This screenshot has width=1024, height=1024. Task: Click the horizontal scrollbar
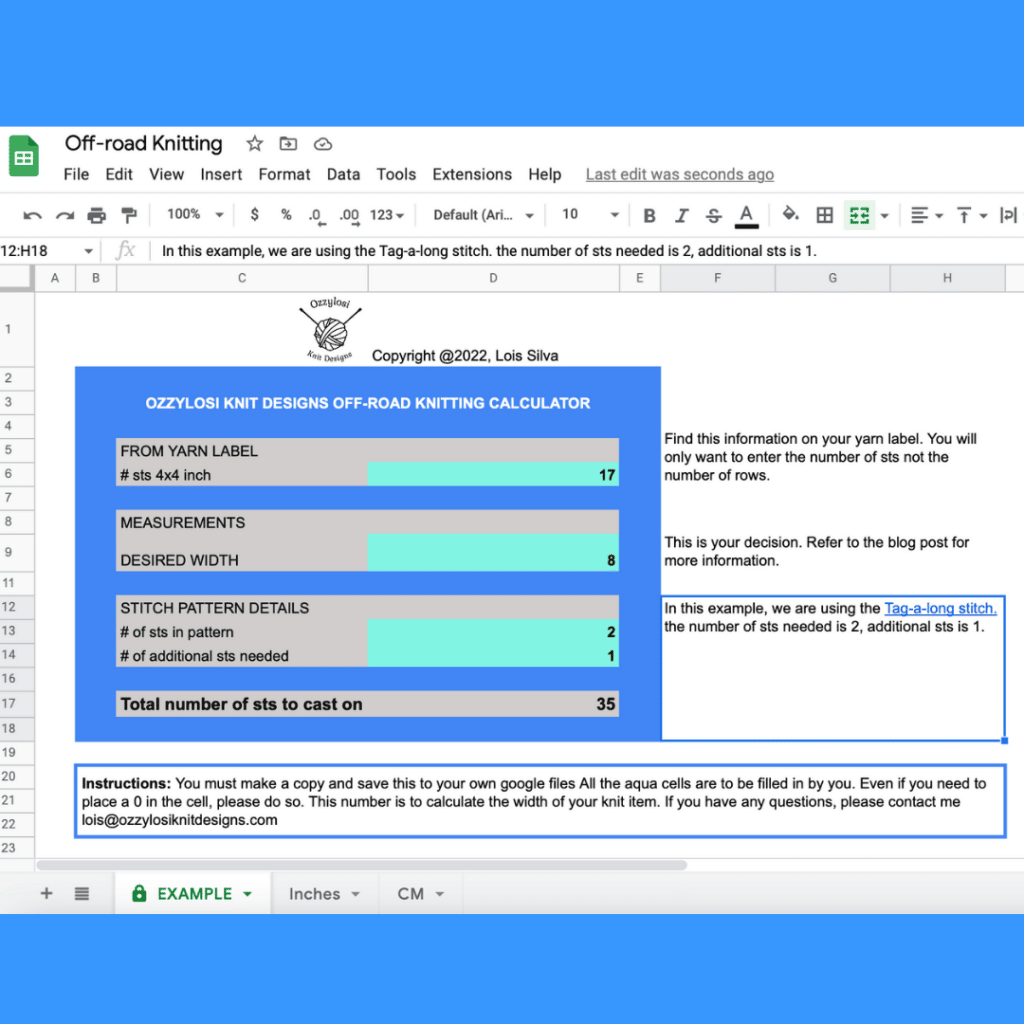[361, 865]
